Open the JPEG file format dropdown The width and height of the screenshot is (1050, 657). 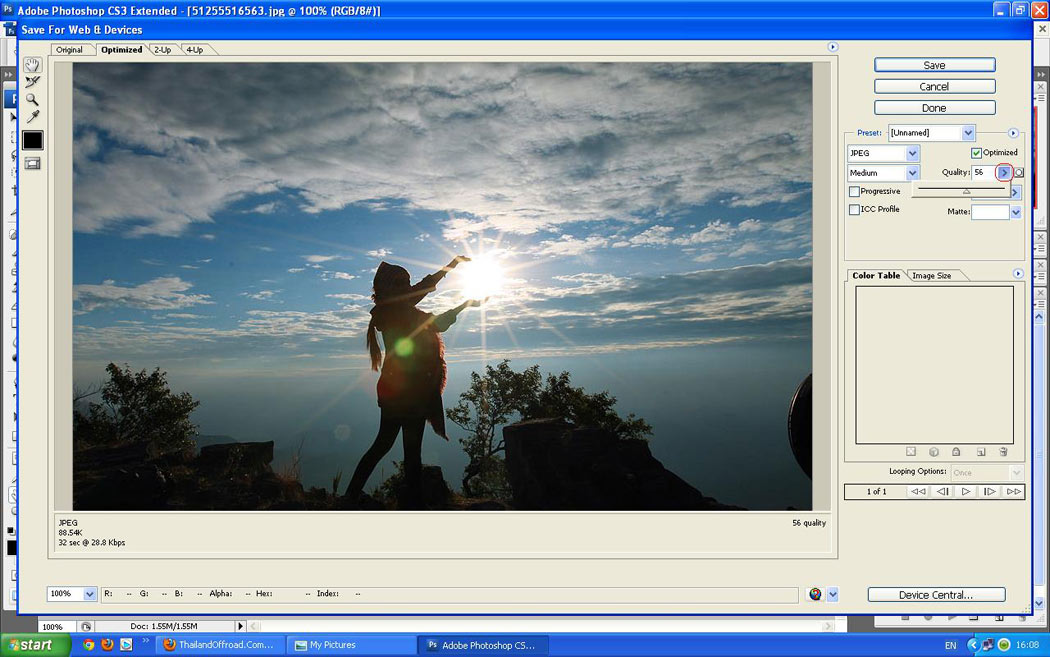912,154
